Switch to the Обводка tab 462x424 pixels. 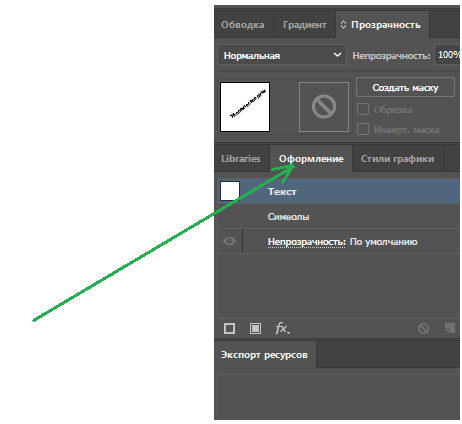click(243, 25)
